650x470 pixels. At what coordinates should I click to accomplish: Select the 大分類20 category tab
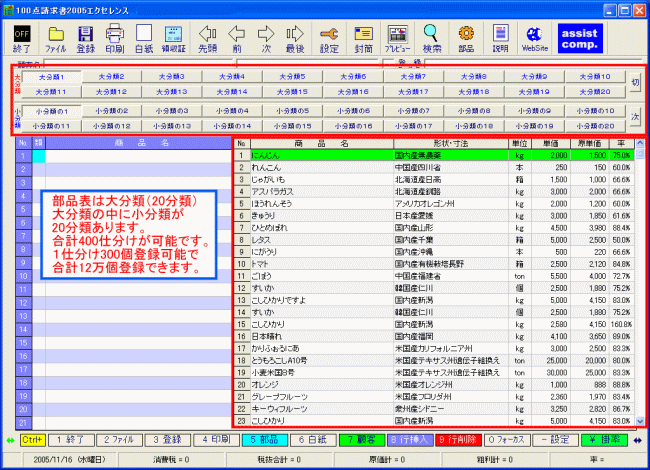595,92
